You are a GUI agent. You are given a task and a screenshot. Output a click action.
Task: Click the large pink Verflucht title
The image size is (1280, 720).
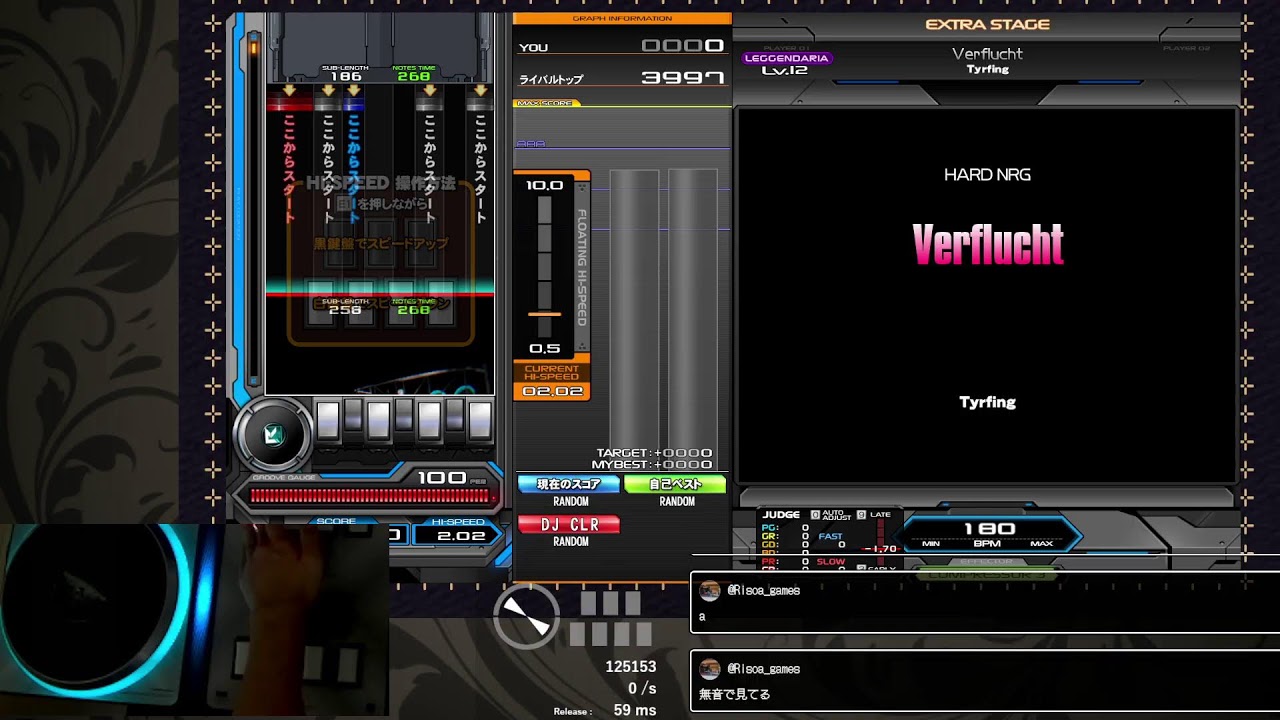(x=988, y=244)
